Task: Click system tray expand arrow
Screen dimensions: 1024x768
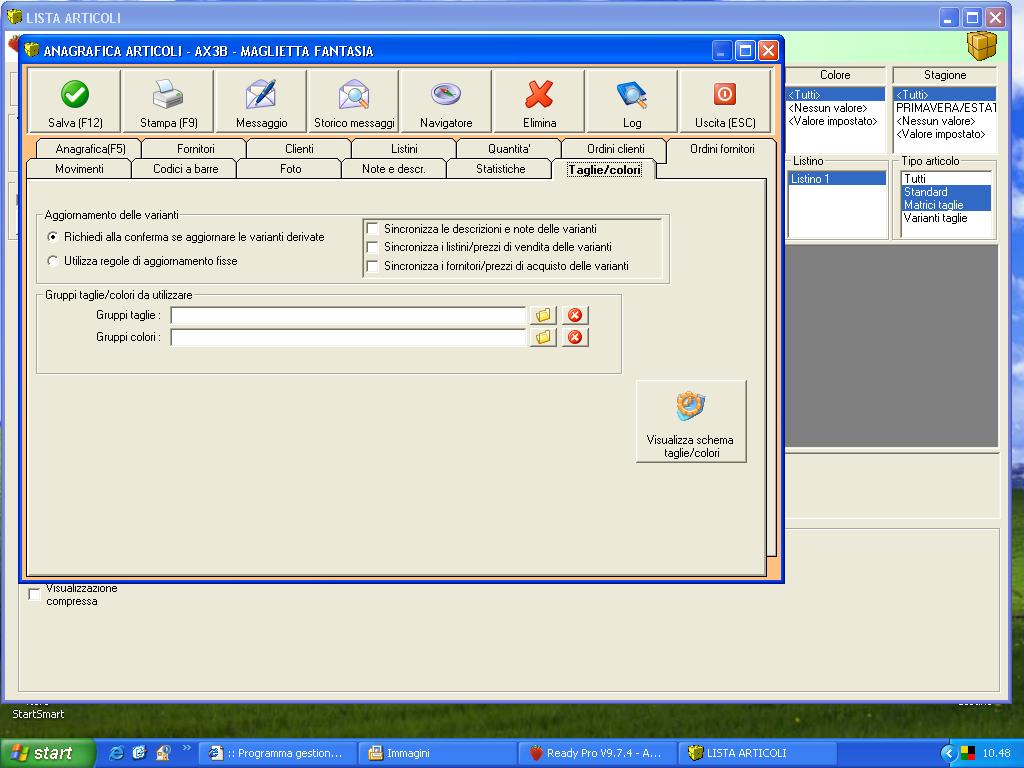Action: [x=948, y=753]
